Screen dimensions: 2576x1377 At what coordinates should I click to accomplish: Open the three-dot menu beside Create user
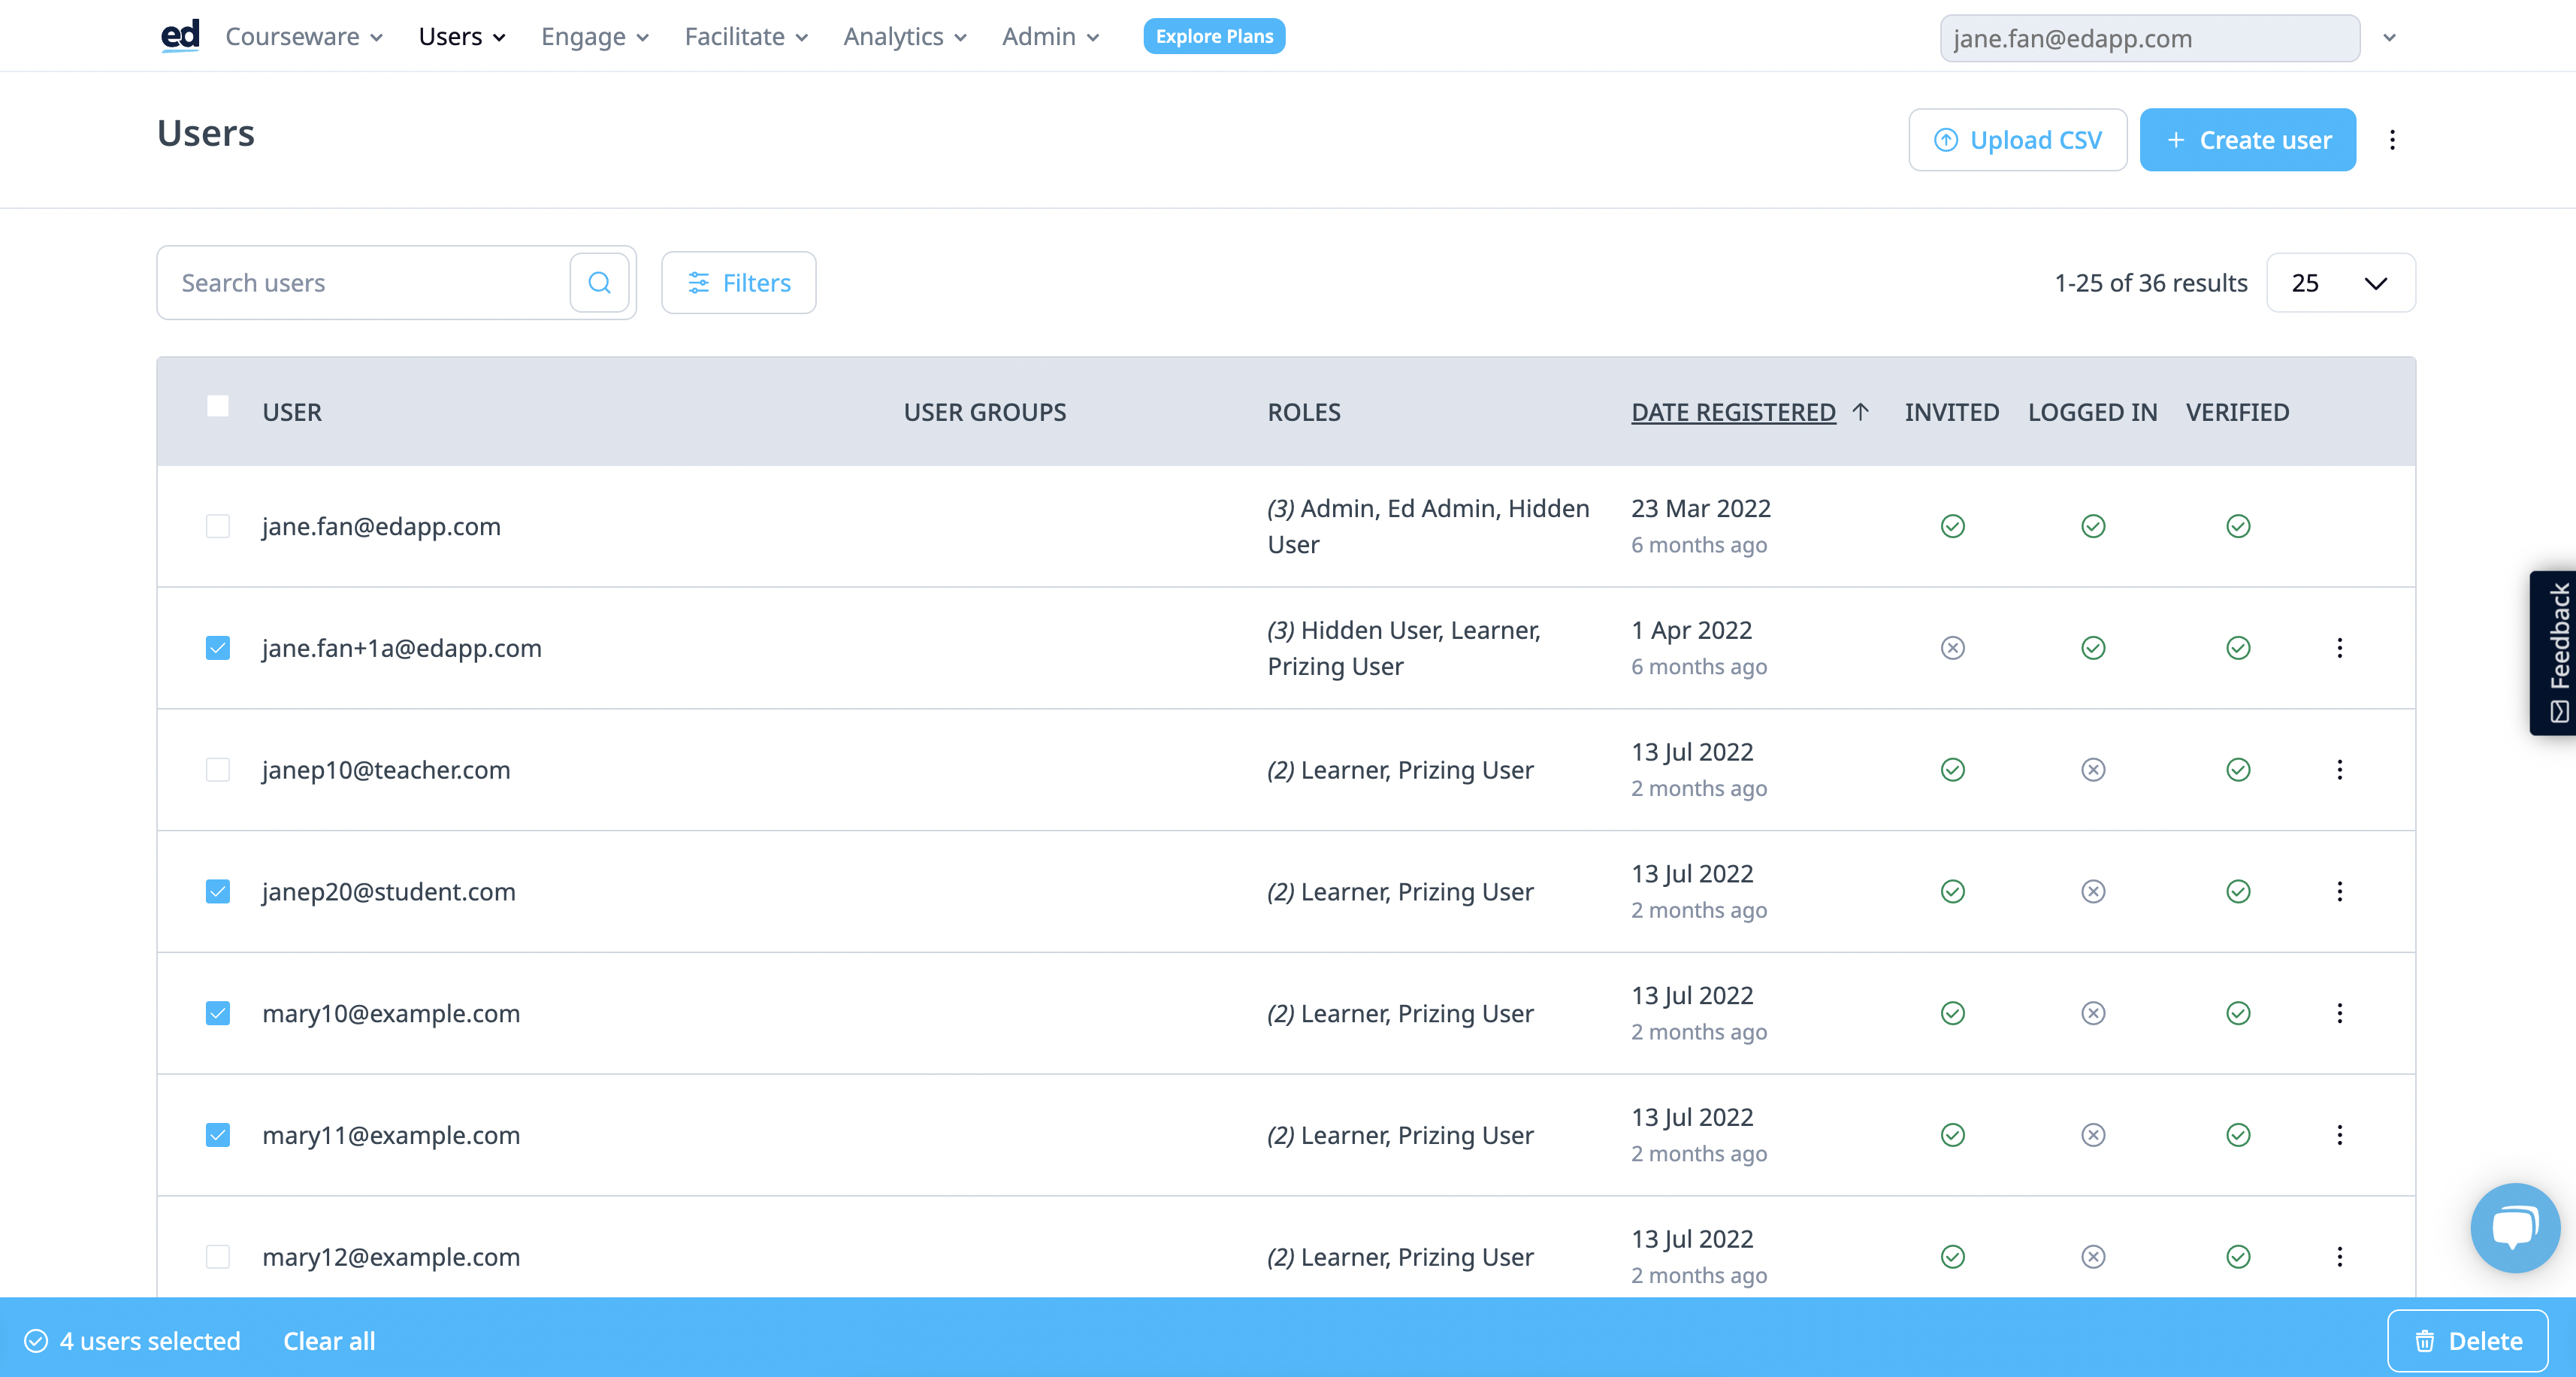2392,140
